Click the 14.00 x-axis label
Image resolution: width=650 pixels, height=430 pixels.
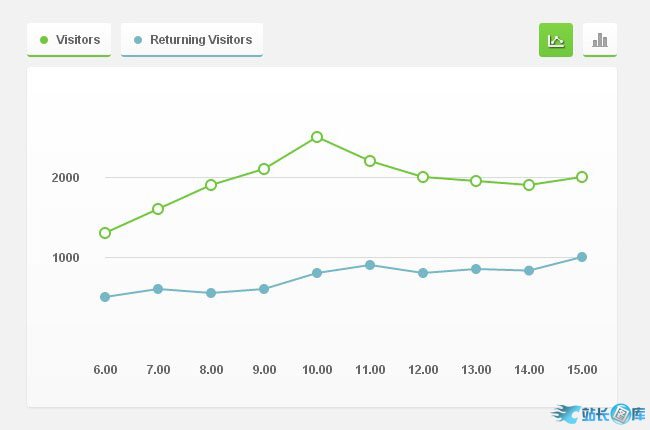click(529, 370)
